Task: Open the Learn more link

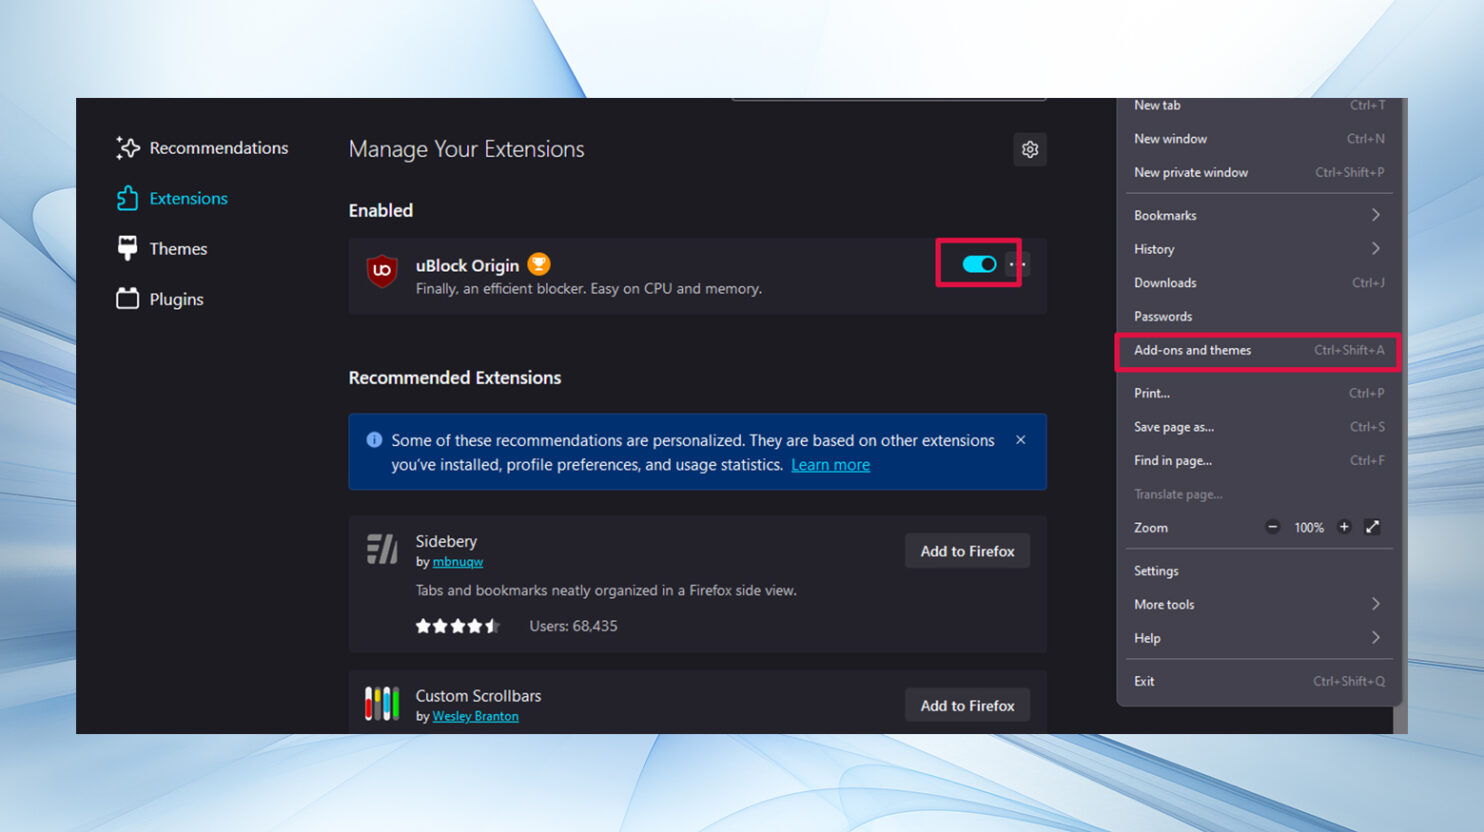Action: [x=830, y=465]
